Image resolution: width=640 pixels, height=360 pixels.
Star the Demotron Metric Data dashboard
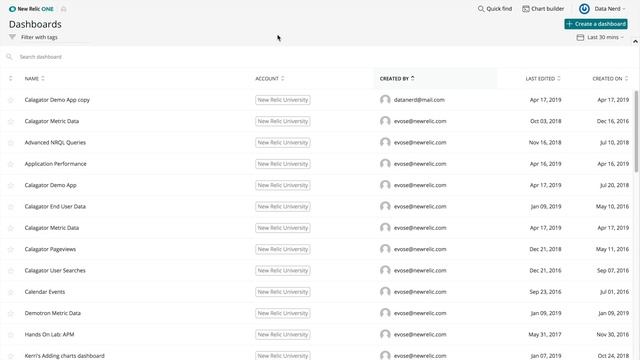tap(11, 313)
